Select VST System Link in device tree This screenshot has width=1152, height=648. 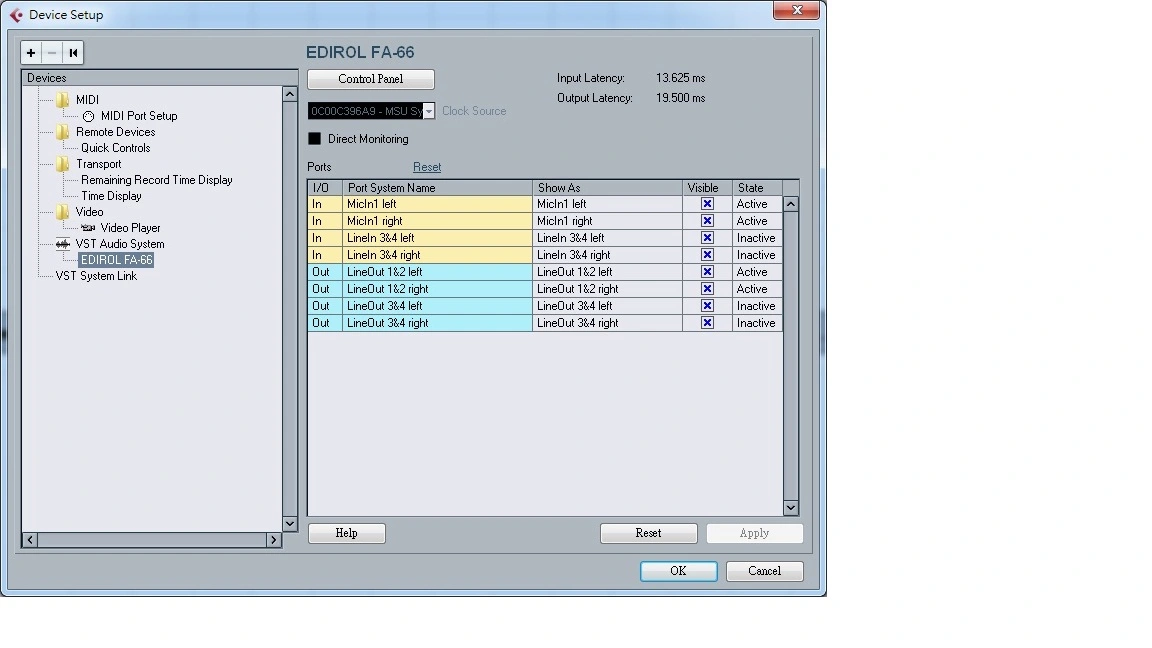point(96,276)
